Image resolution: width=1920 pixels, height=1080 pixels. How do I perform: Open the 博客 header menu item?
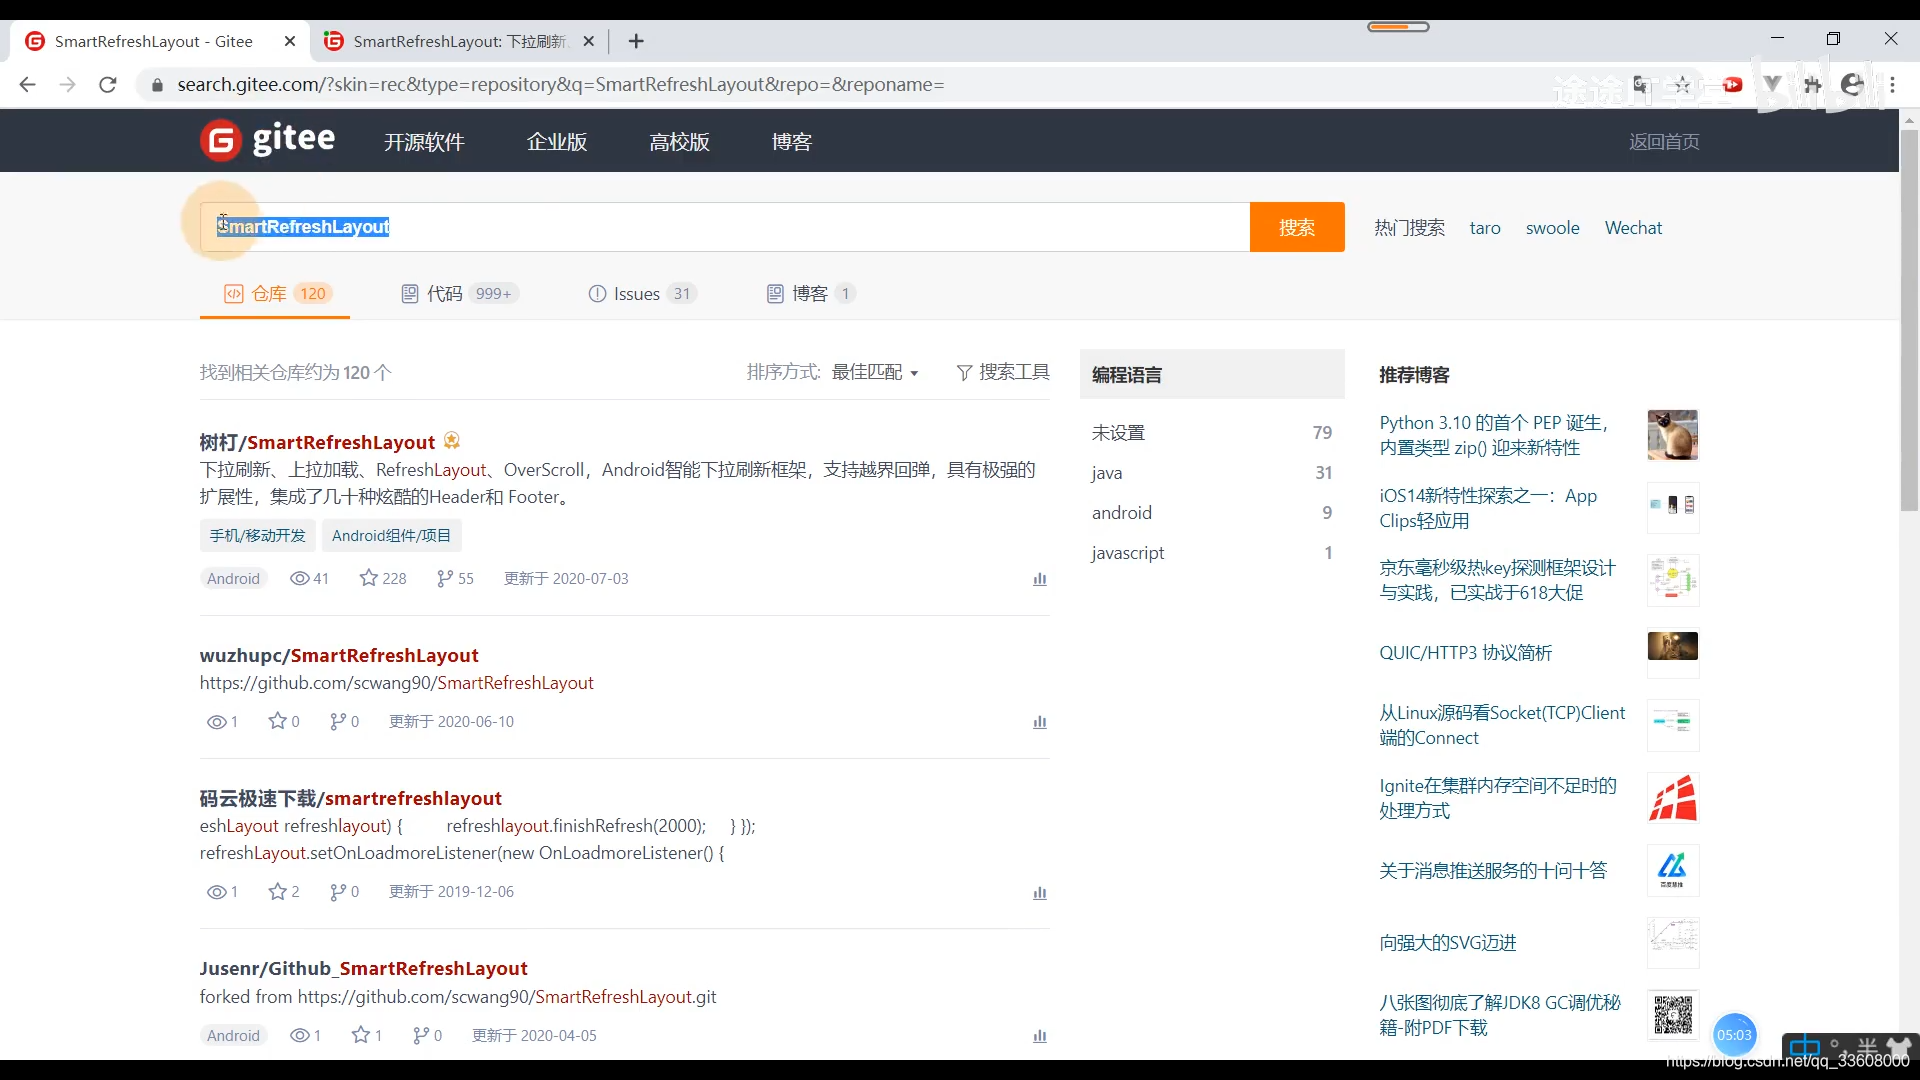tap(792, 141)
